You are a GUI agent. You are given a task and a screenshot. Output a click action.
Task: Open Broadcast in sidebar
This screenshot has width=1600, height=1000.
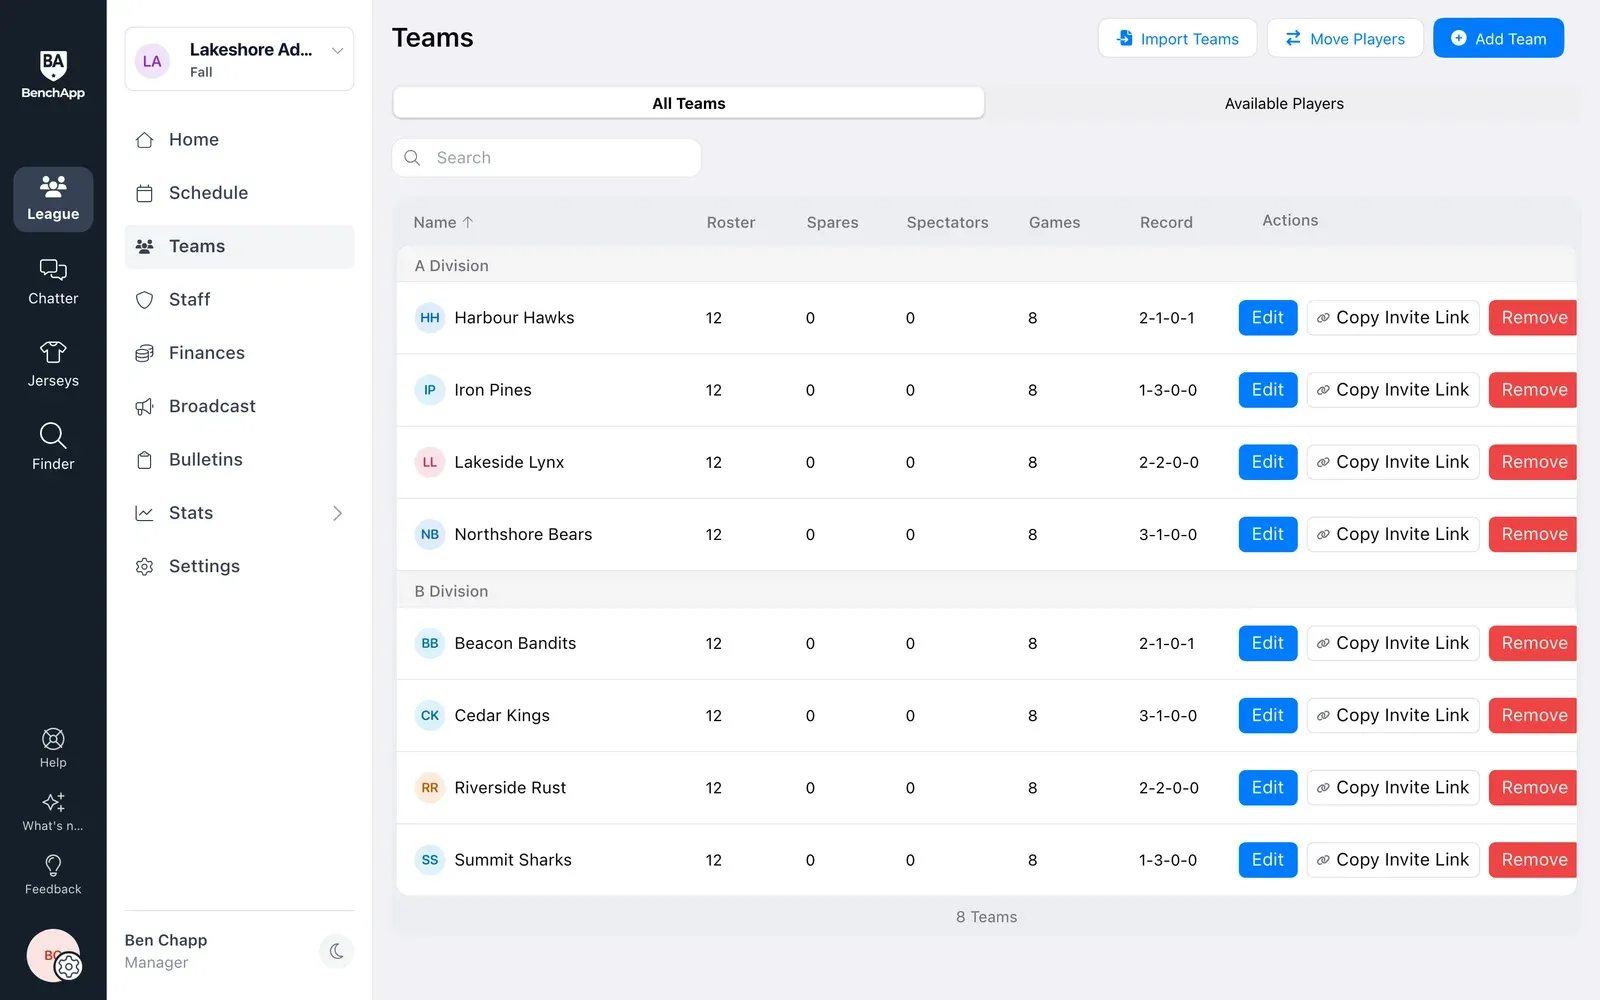239,406
